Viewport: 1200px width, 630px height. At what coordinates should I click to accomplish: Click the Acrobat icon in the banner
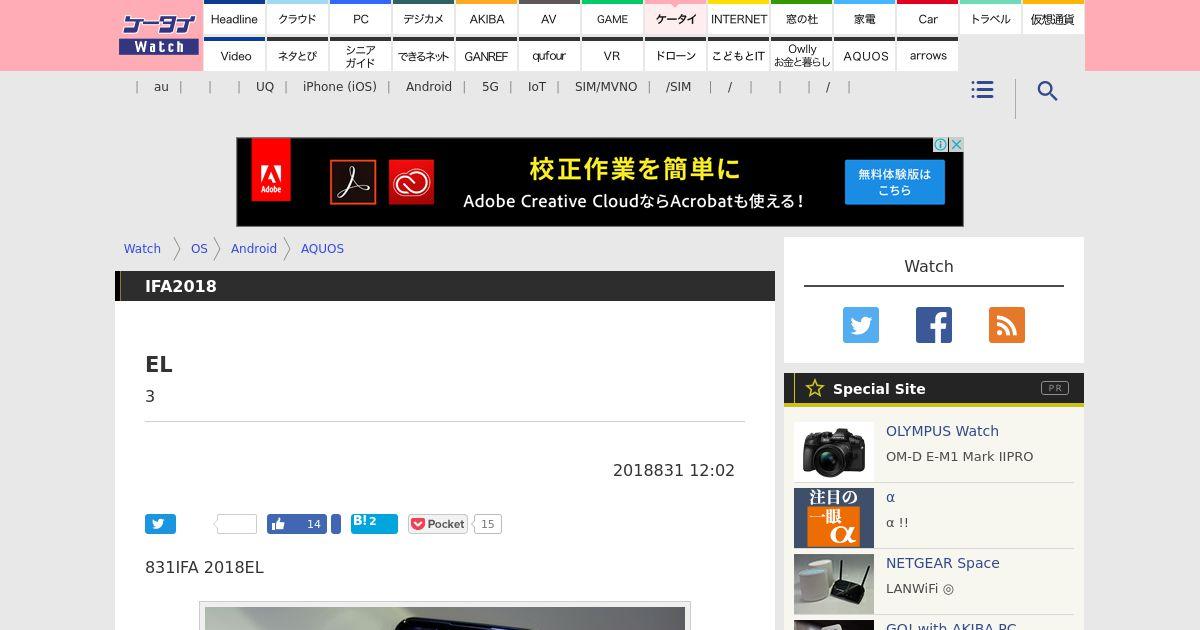coord(353,182)
